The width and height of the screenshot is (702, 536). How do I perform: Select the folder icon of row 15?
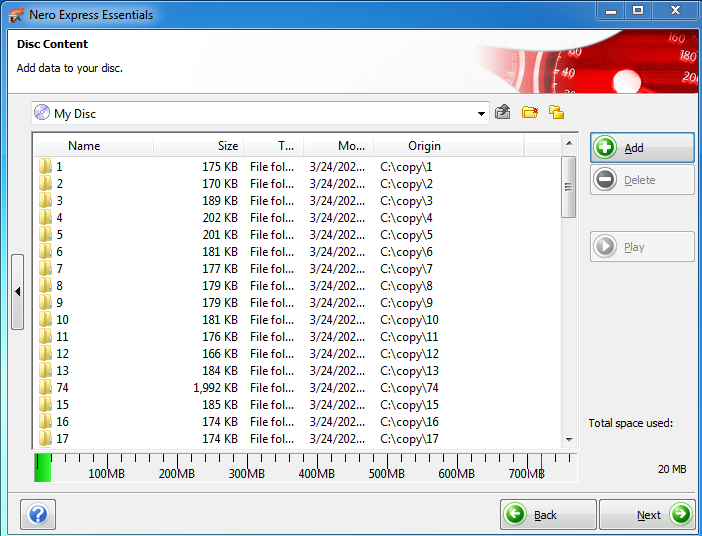(x=45, y=405)
